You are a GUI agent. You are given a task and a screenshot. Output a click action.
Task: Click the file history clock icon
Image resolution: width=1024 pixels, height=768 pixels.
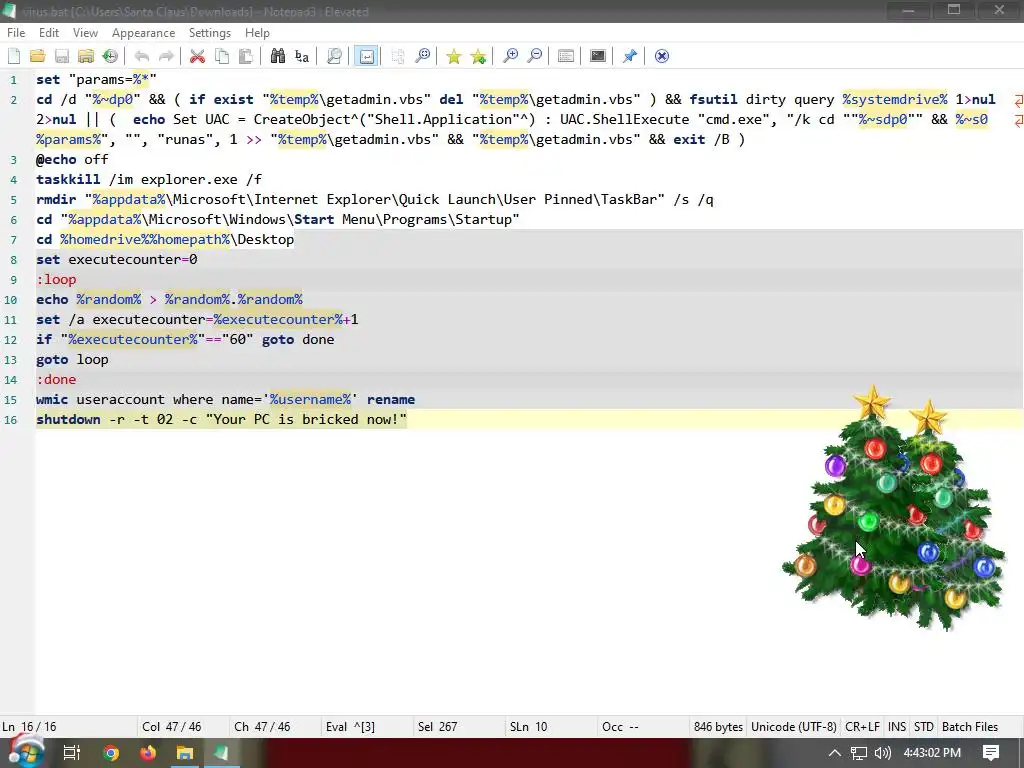point(110,56)
